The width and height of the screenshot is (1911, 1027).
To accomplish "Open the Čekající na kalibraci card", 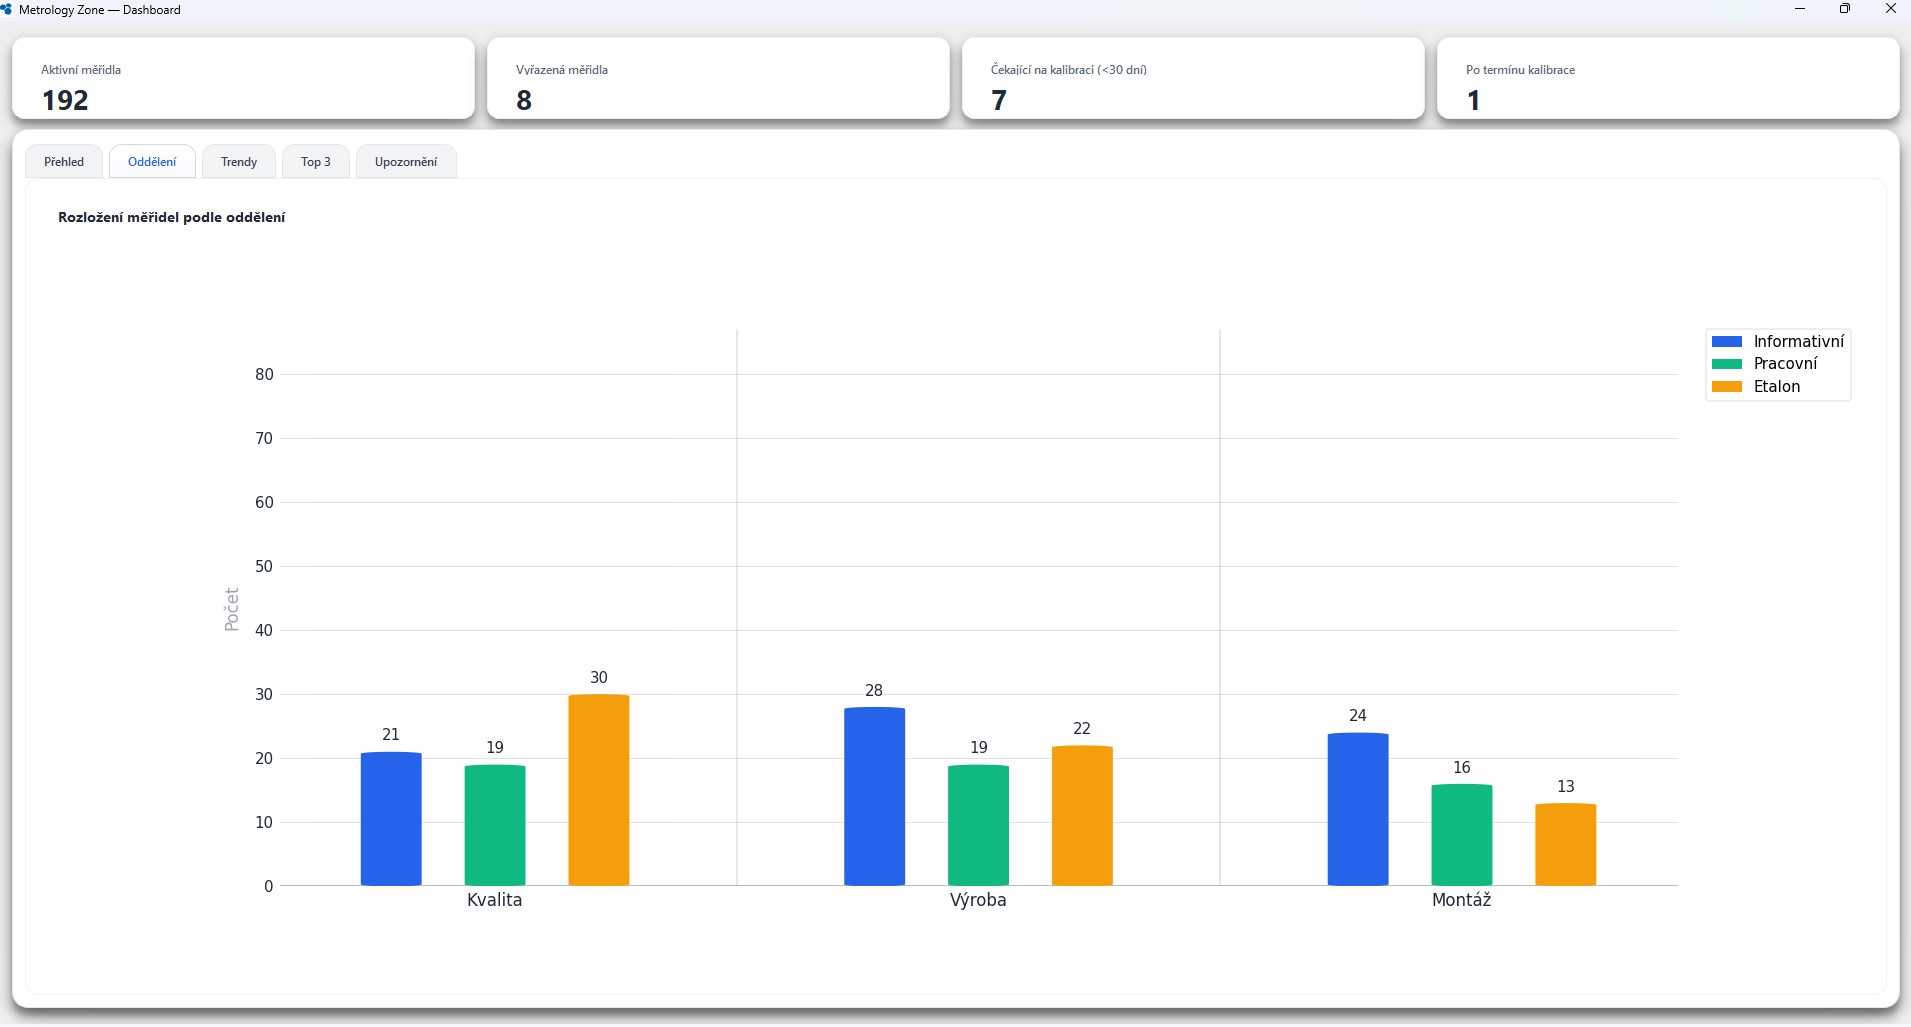I will (x=1193, y=79).
